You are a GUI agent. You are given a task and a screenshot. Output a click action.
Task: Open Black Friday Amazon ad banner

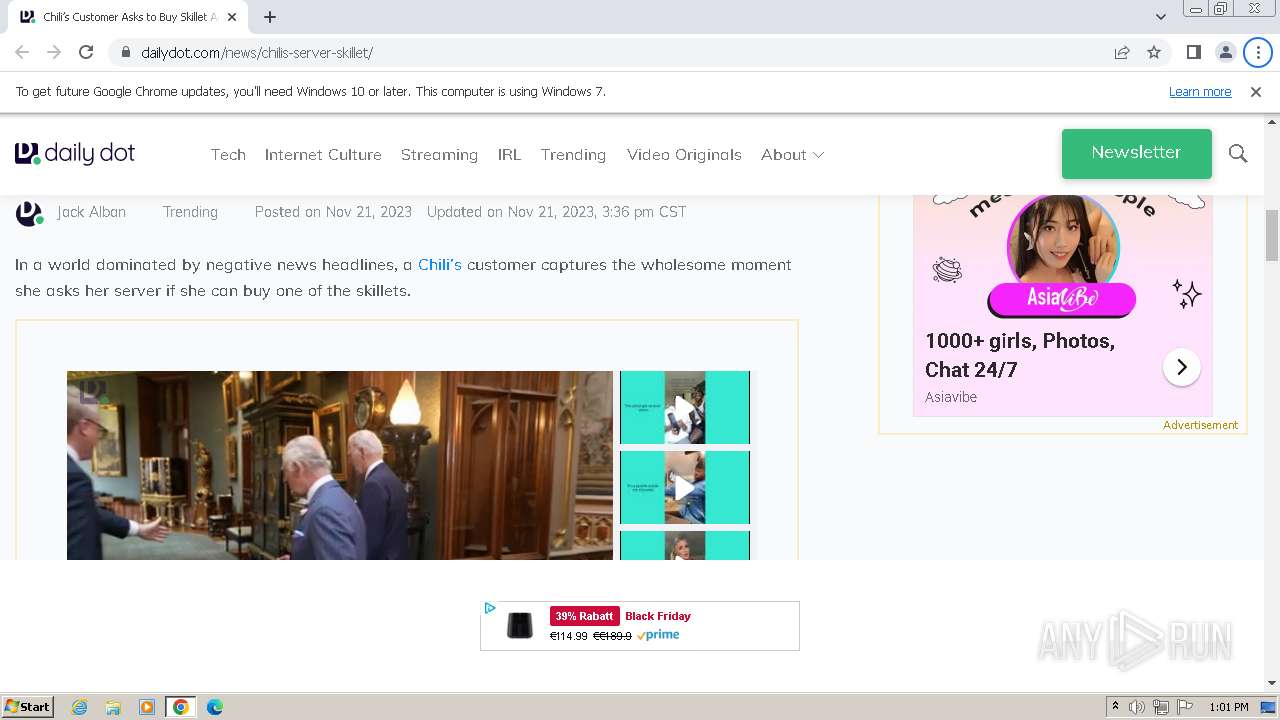coord(640,626)
